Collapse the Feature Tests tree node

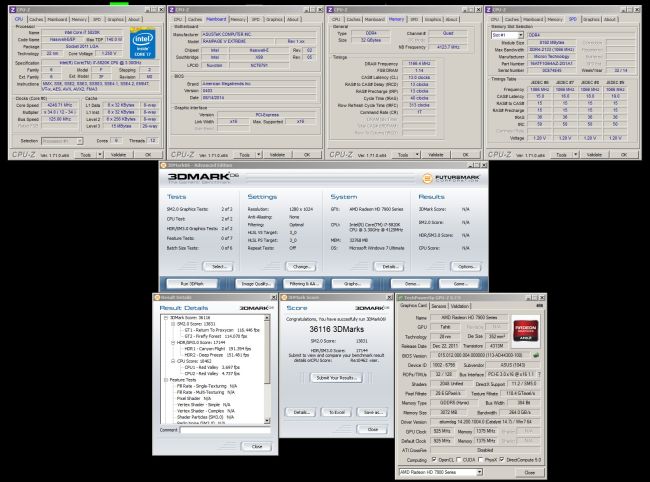point(166,380)
